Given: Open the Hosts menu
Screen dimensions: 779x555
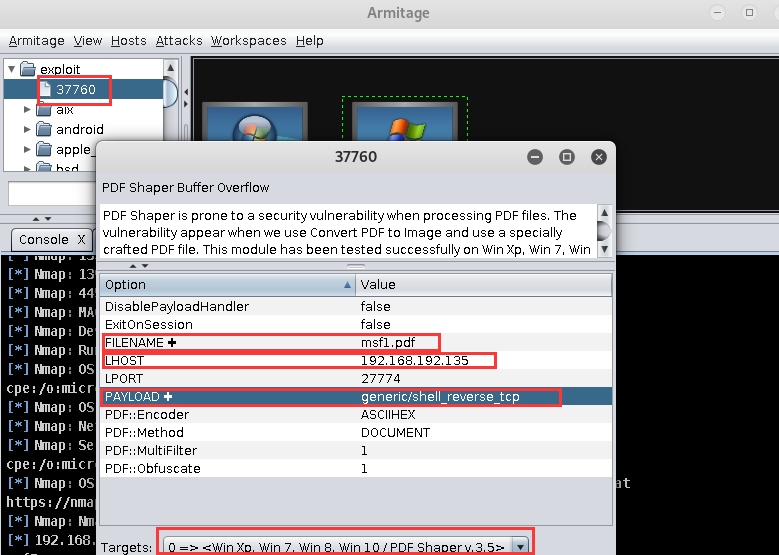Looking at the screenshot, I should tap(129, 41).
